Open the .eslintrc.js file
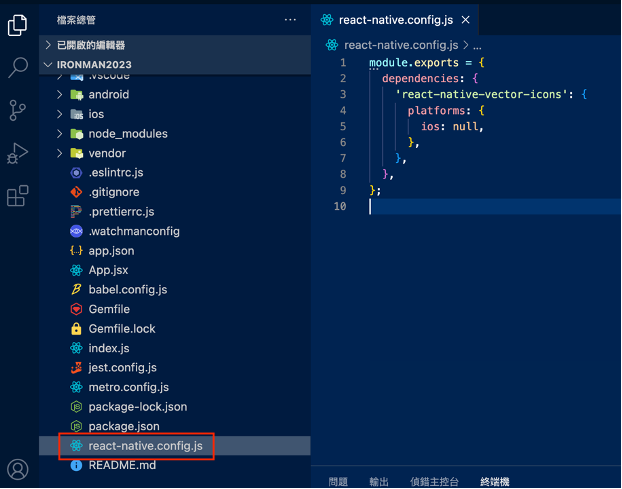This screenshot has width=622, height=489. point(175,173)
